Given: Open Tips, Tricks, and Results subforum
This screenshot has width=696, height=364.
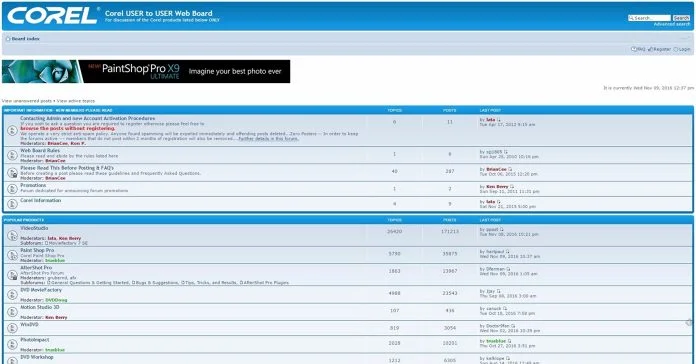Looking at the screenshot, I should click(x=210, y=282).
